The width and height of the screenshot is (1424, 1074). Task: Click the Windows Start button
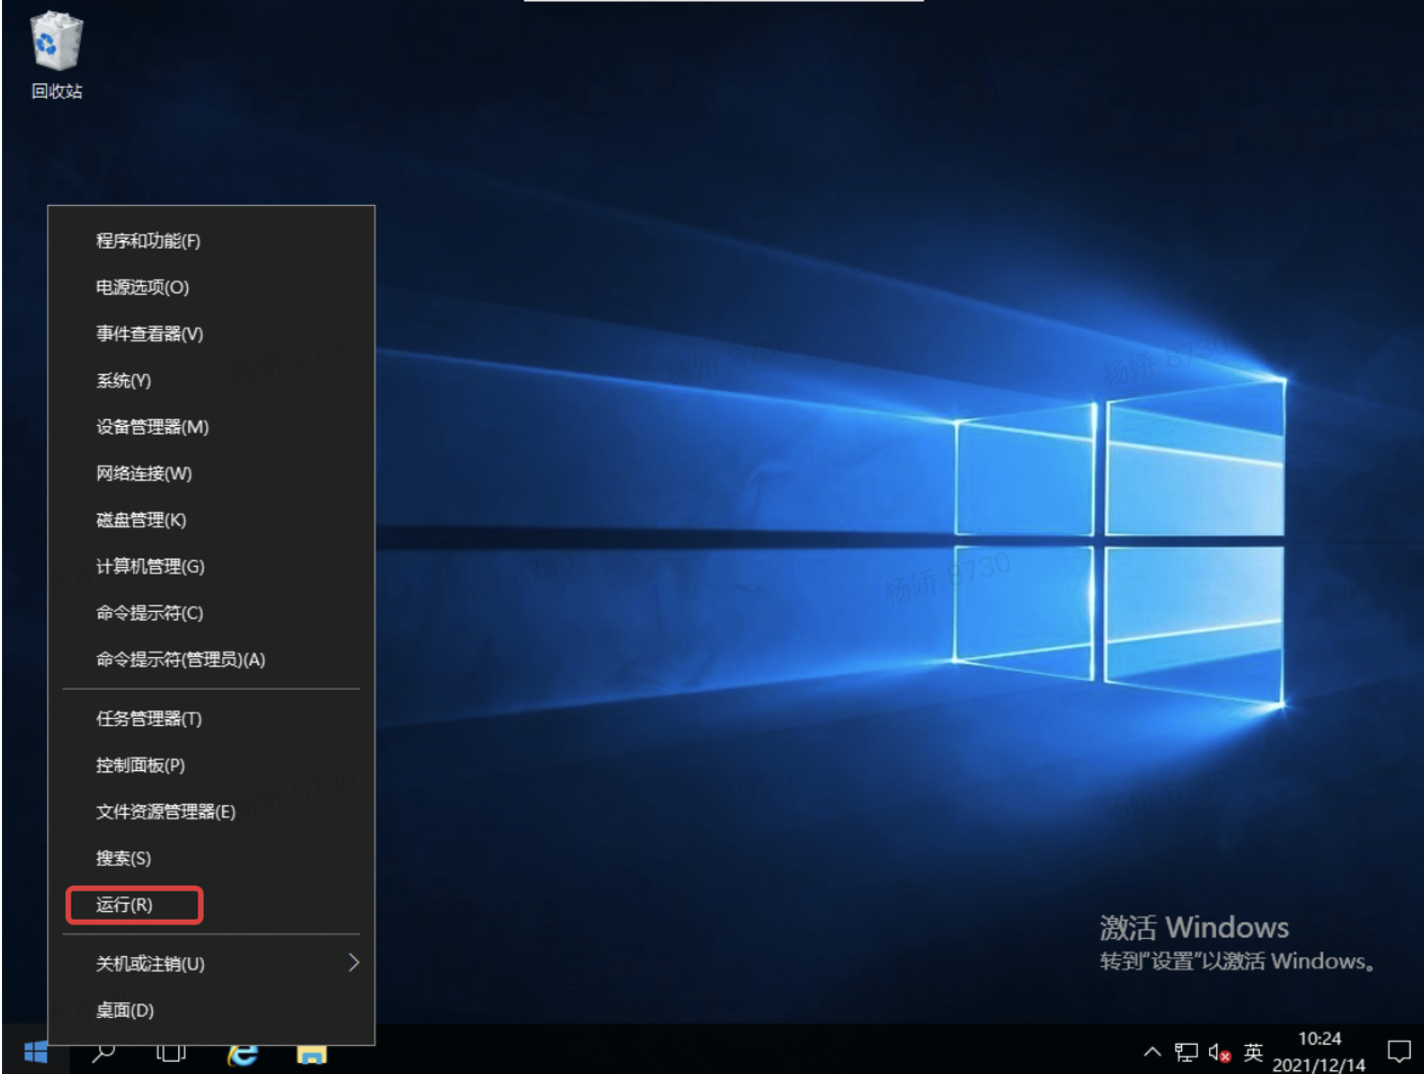coord(36,1052)
